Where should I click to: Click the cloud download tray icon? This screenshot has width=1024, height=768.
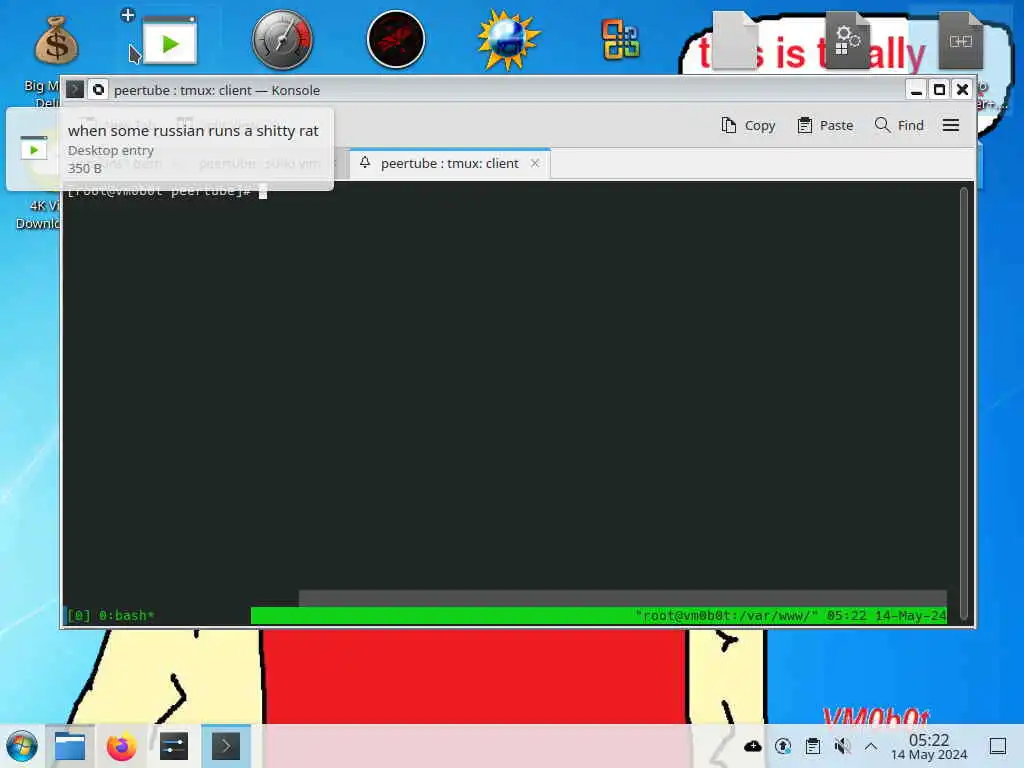click(x=752, y=746)
